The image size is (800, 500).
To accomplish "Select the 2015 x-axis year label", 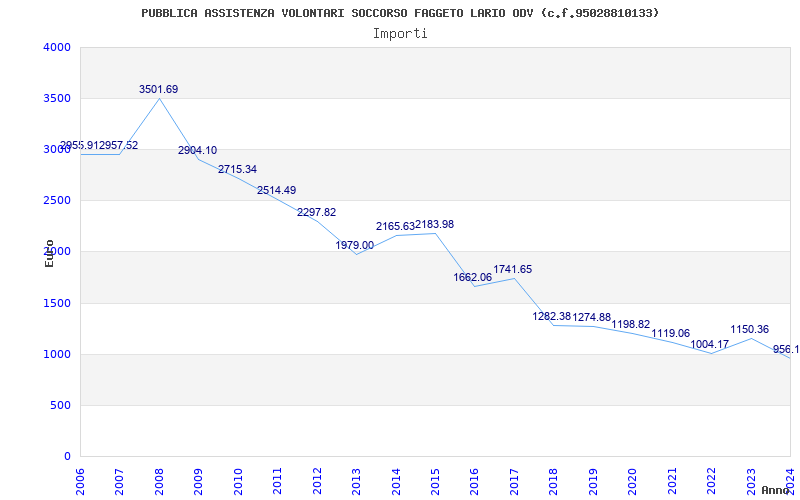I will [x=435, y=481].
